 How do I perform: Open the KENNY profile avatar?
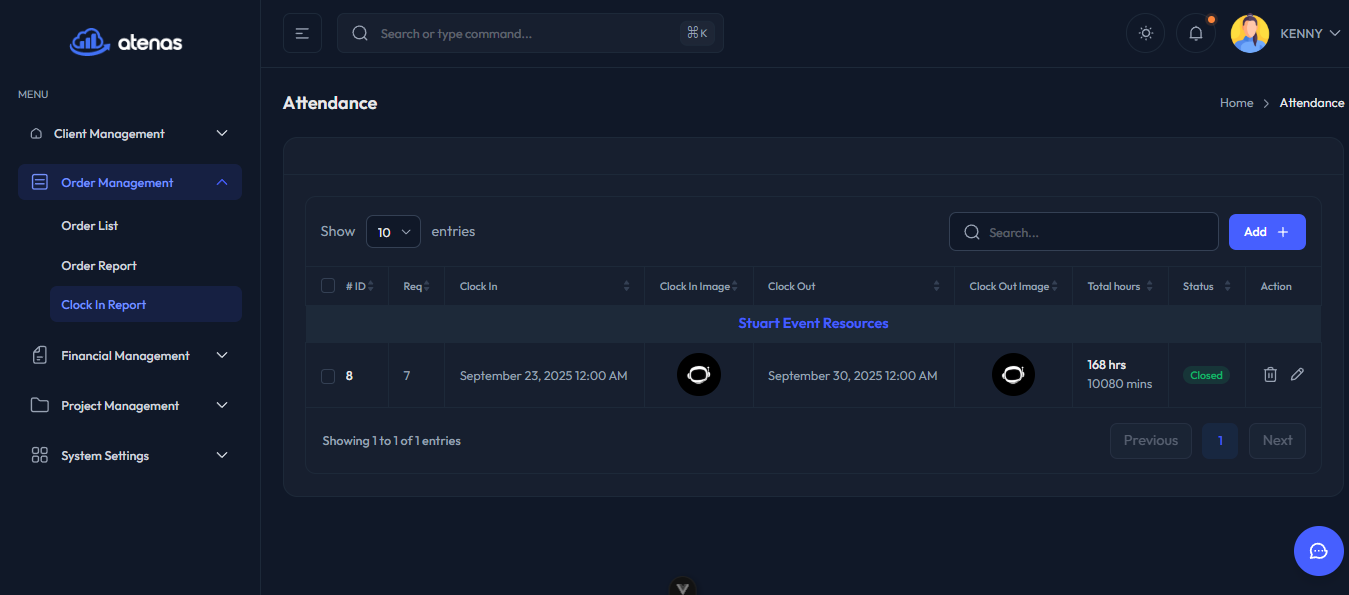pos(1249,33)
